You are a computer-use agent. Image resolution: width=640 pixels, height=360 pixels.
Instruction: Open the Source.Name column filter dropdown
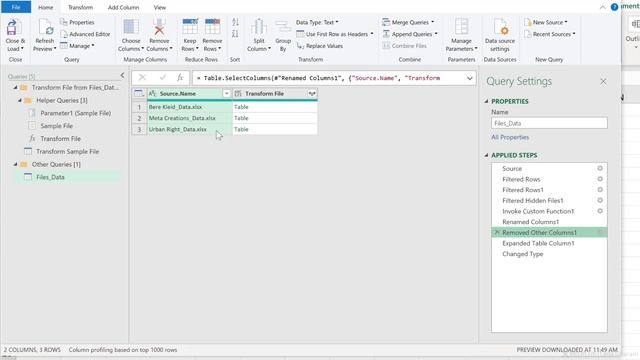(x=226, y=93)
